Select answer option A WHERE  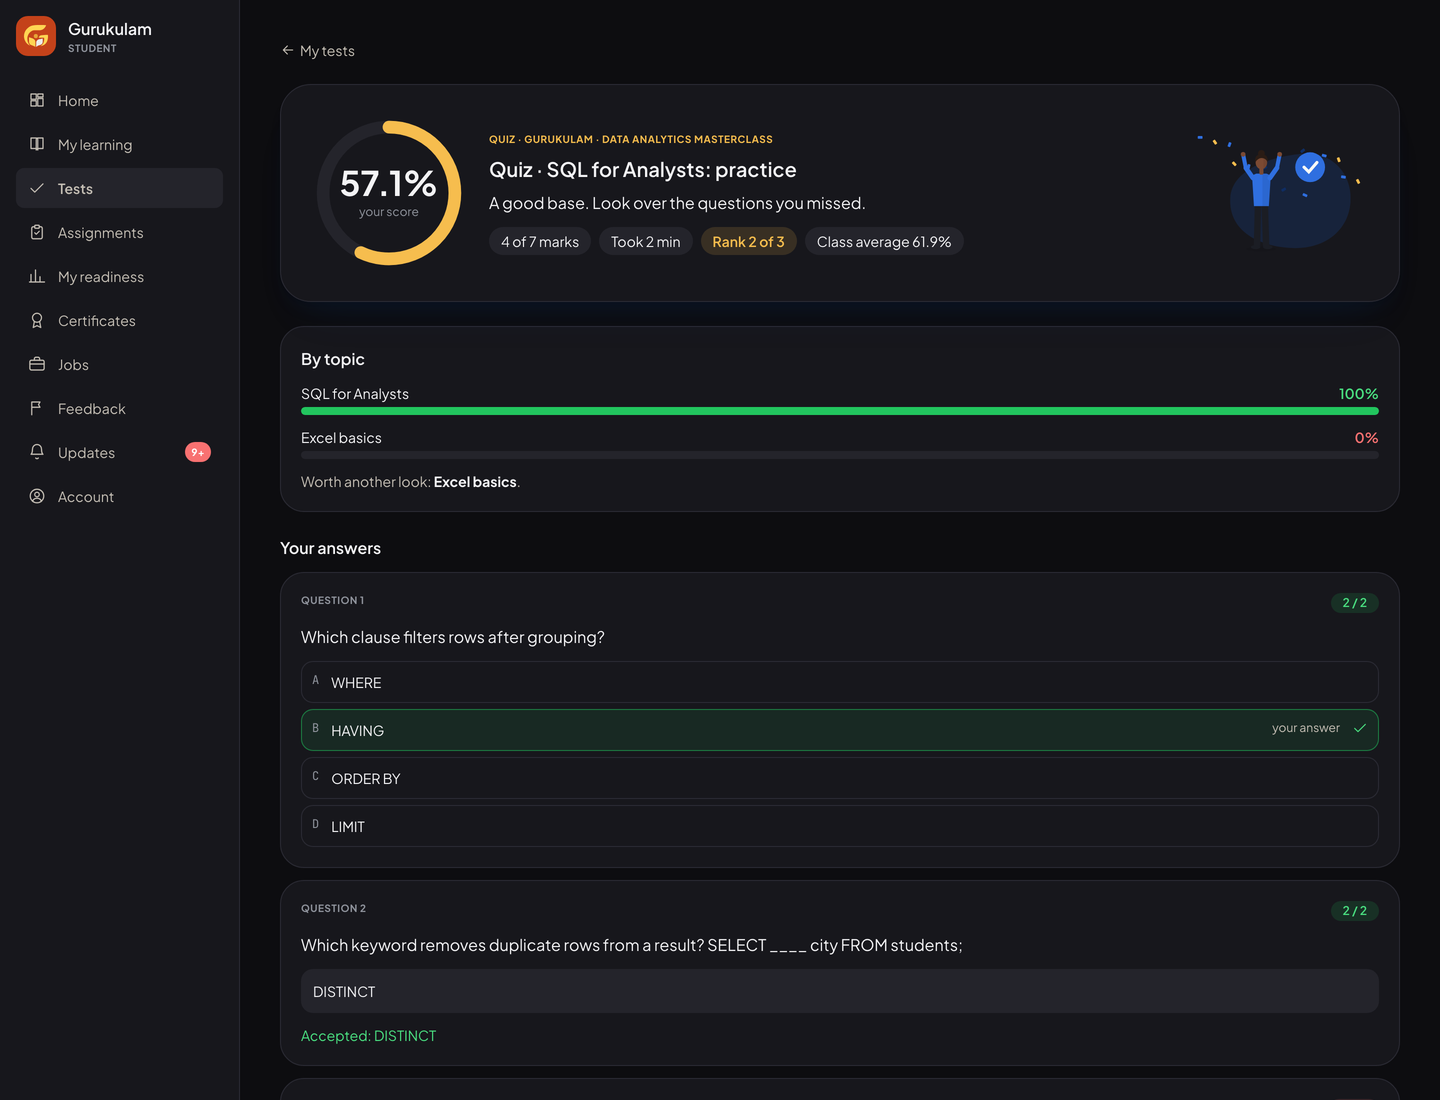[x=840, y=682]
